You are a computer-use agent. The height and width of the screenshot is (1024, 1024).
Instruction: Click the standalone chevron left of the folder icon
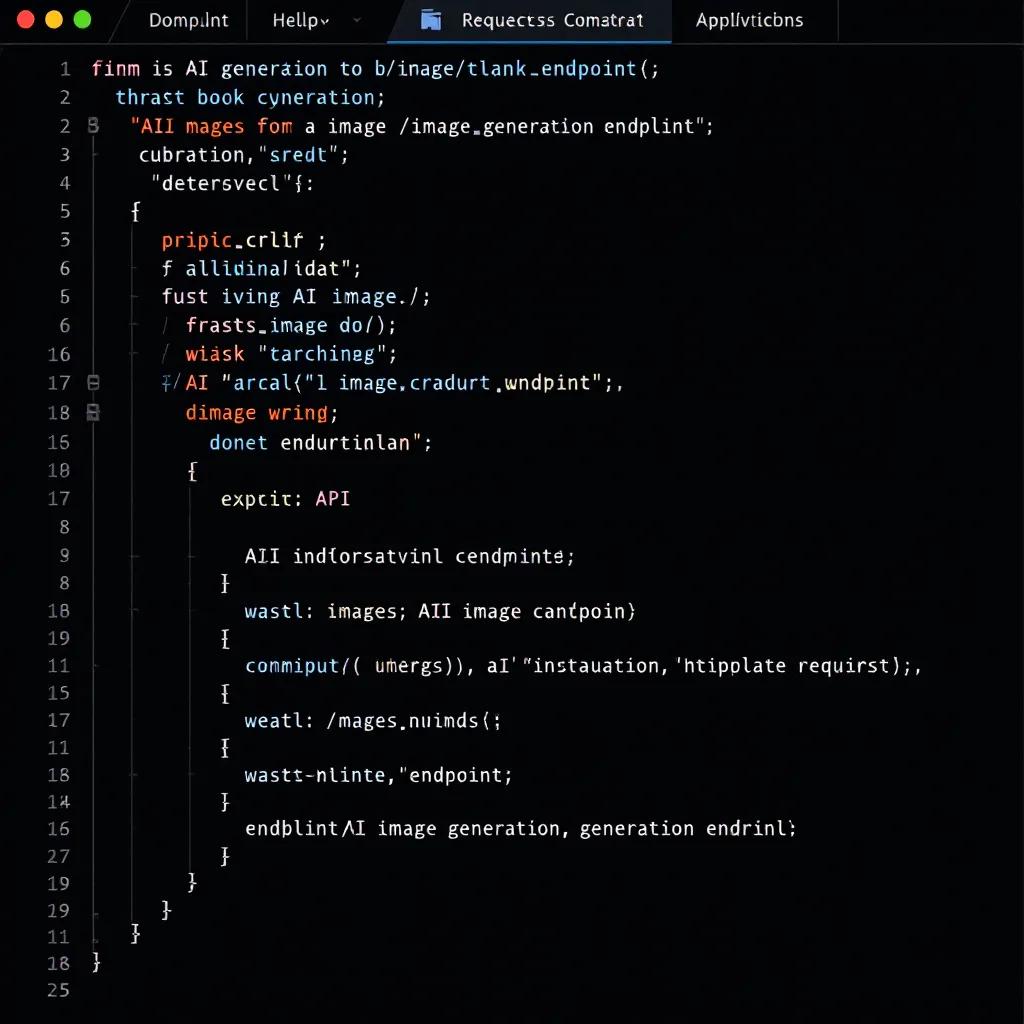357,20
